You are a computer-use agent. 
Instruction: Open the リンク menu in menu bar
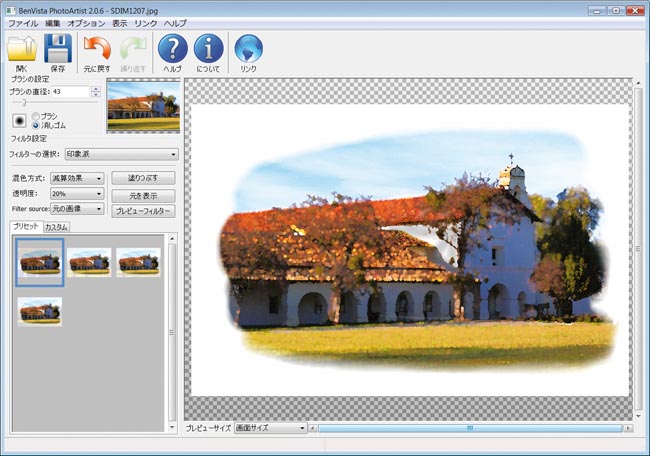[146, 24]
